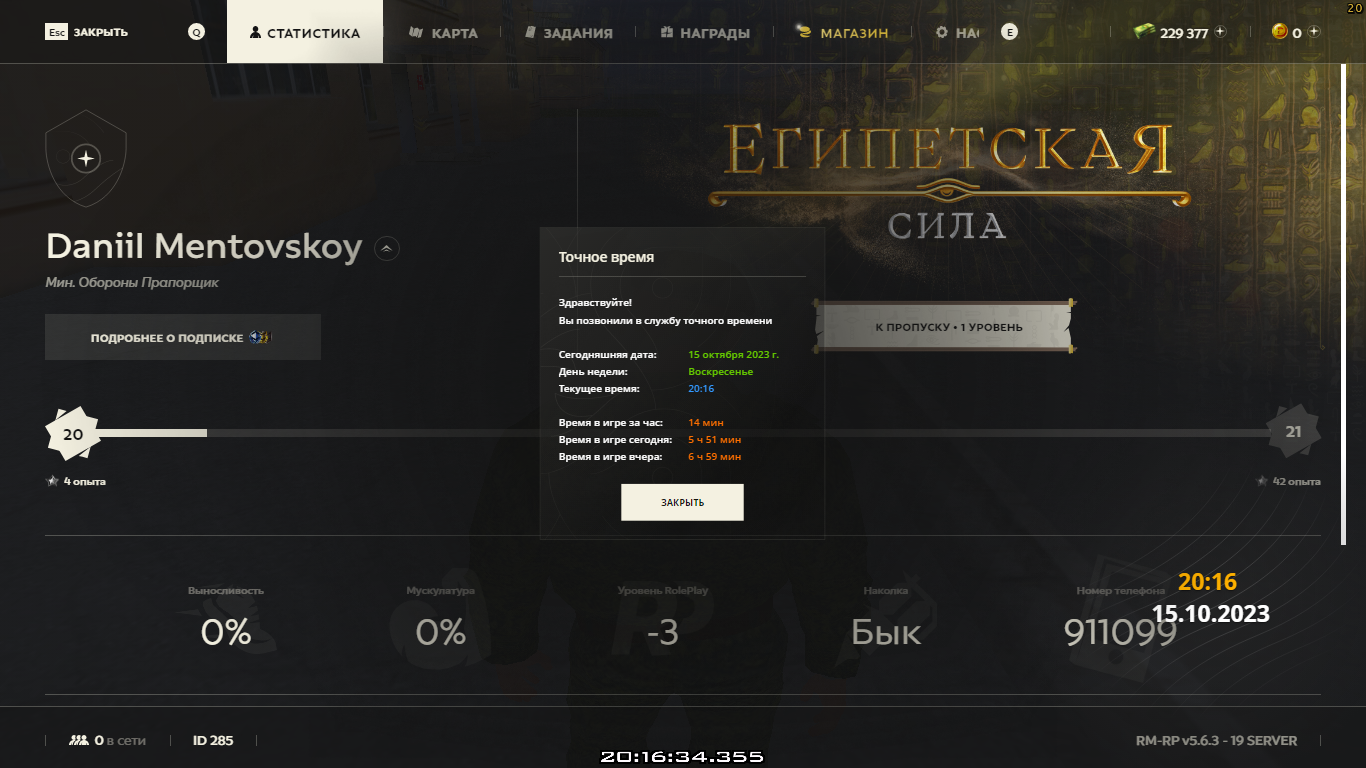Add gold coins using the plus icon
1366x768 pixels.
tap(1314, 32)
